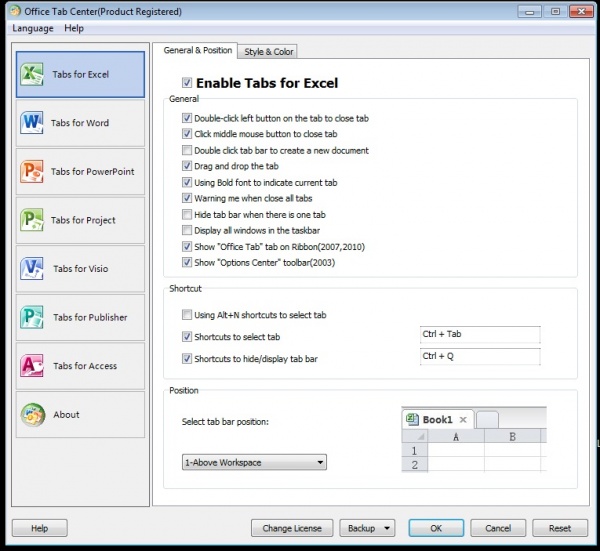Open the Help menu in the menu bar
Image resolution: width=600 pixels, height=551 pixels.
click(74, 28)
